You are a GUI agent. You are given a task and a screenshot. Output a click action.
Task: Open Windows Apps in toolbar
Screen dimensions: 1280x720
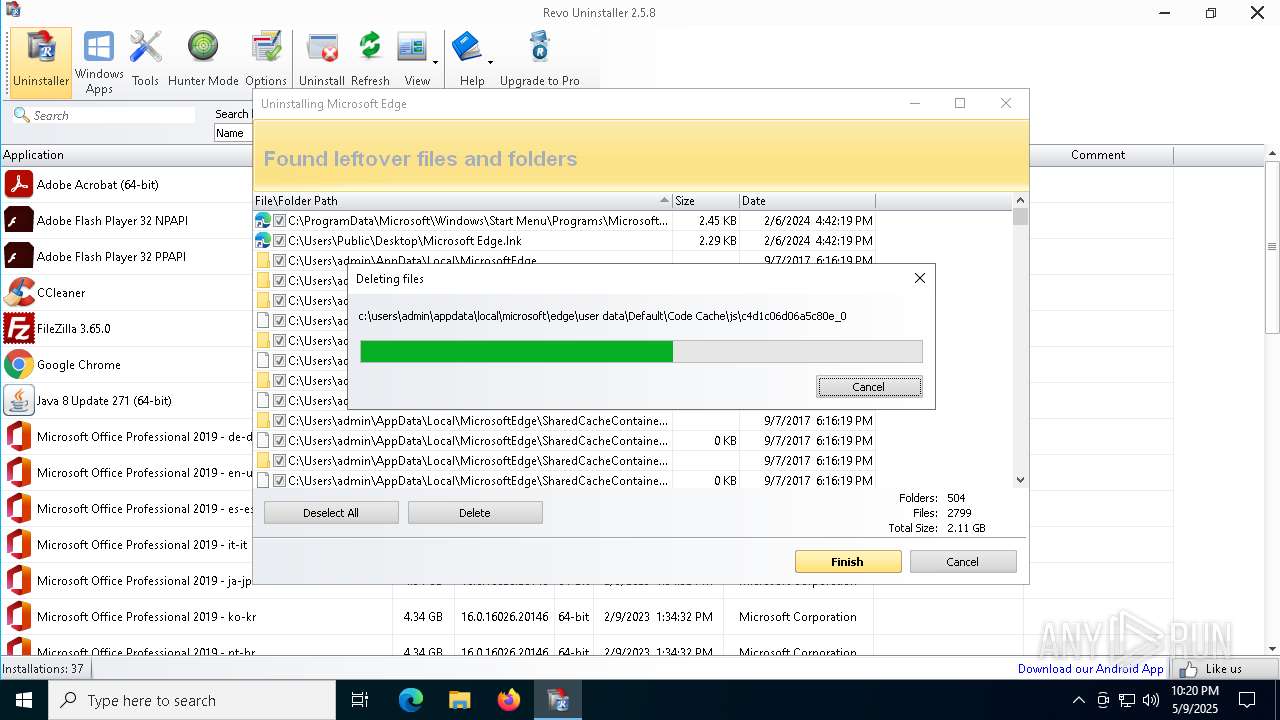point(99,62)
